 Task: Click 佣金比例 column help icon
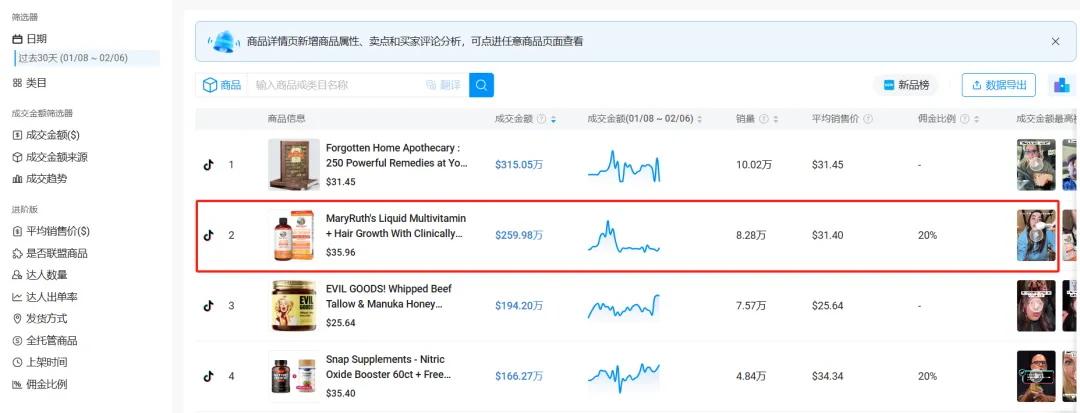[965, 119]
